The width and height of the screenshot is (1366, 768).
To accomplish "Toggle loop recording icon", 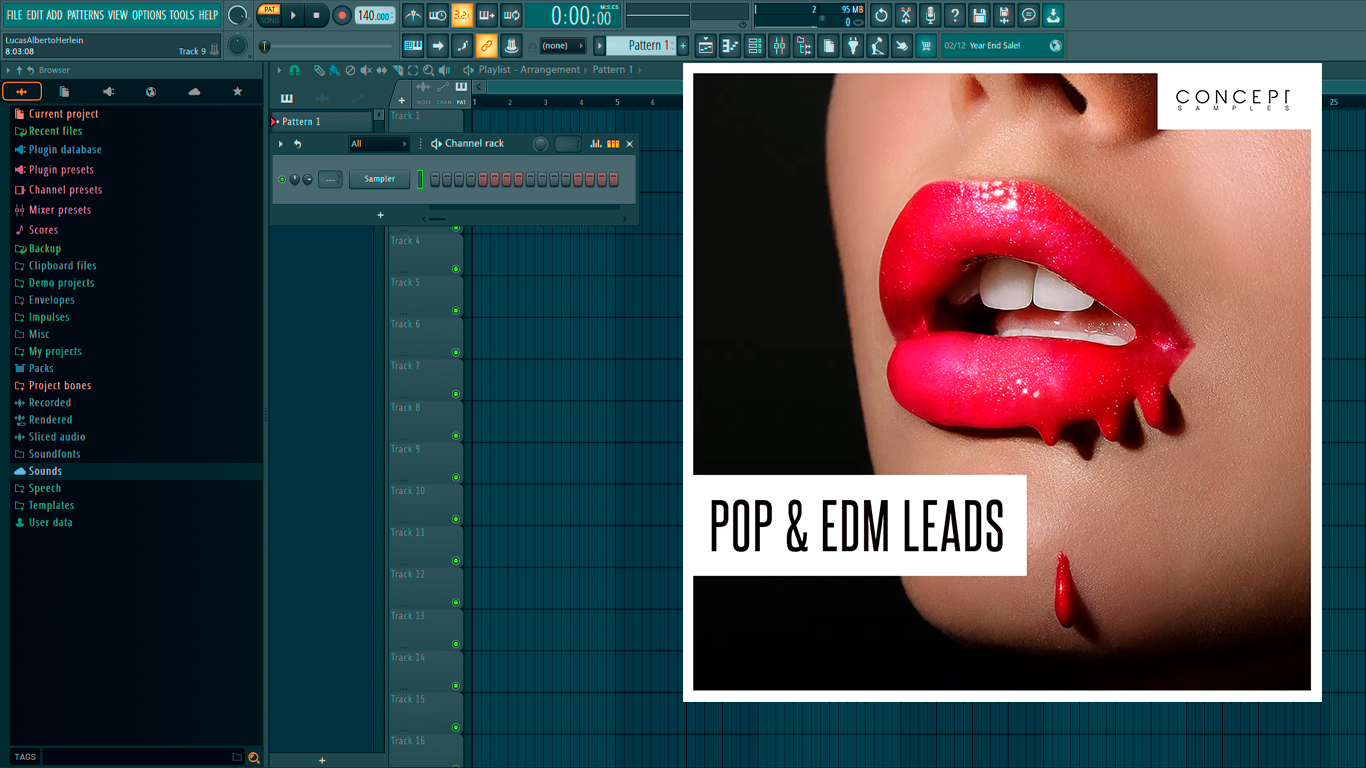I will tap(511, 15).
